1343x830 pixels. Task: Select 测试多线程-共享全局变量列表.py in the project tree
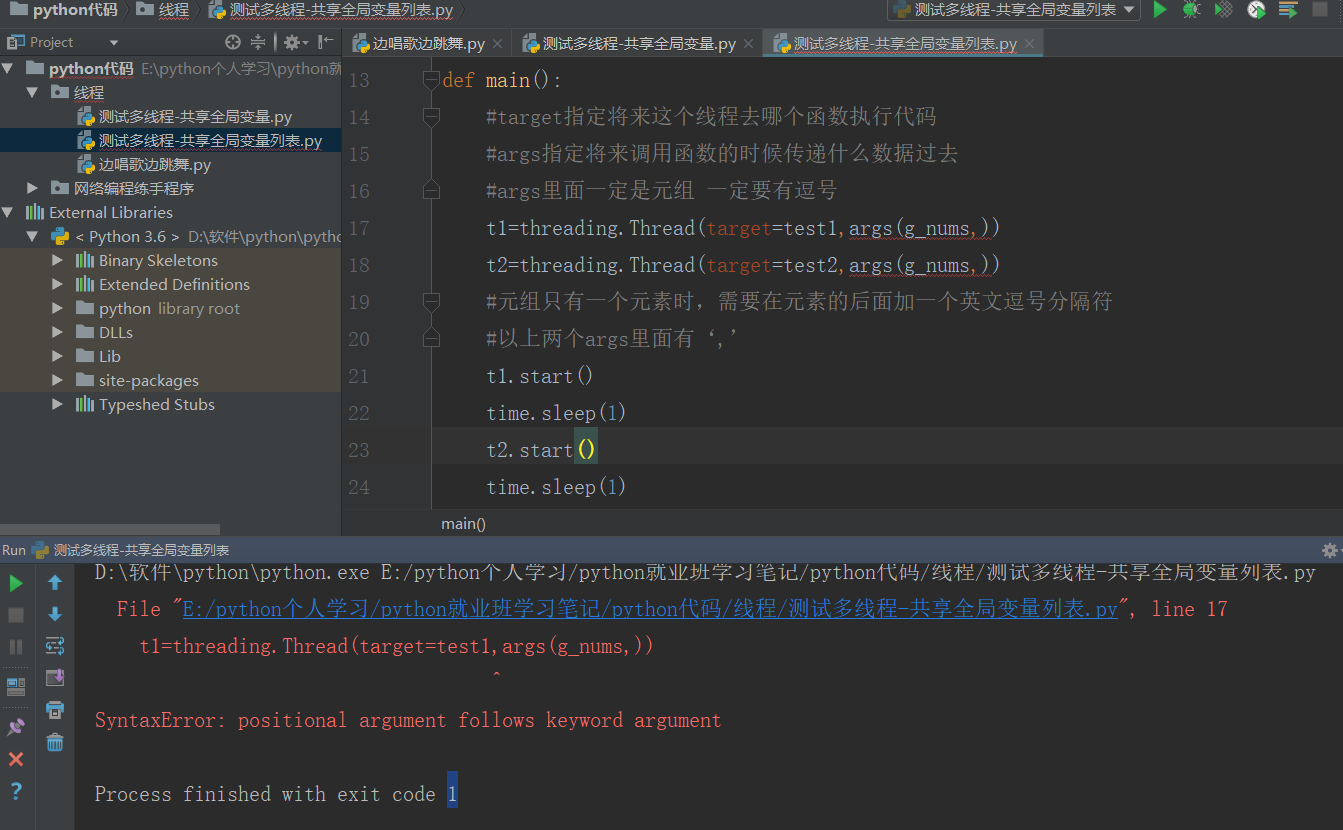[x=210, y=141]
